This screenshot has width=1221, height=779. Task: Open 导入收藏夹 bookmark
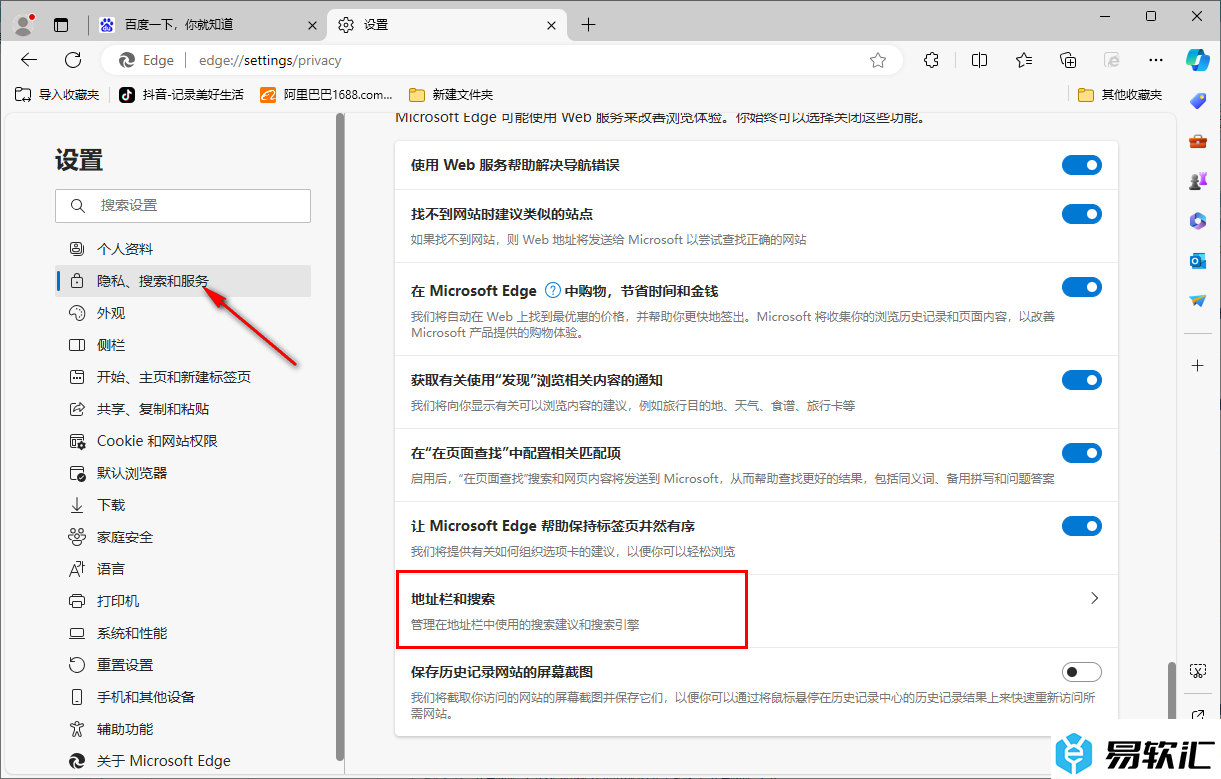pos(58,95)
